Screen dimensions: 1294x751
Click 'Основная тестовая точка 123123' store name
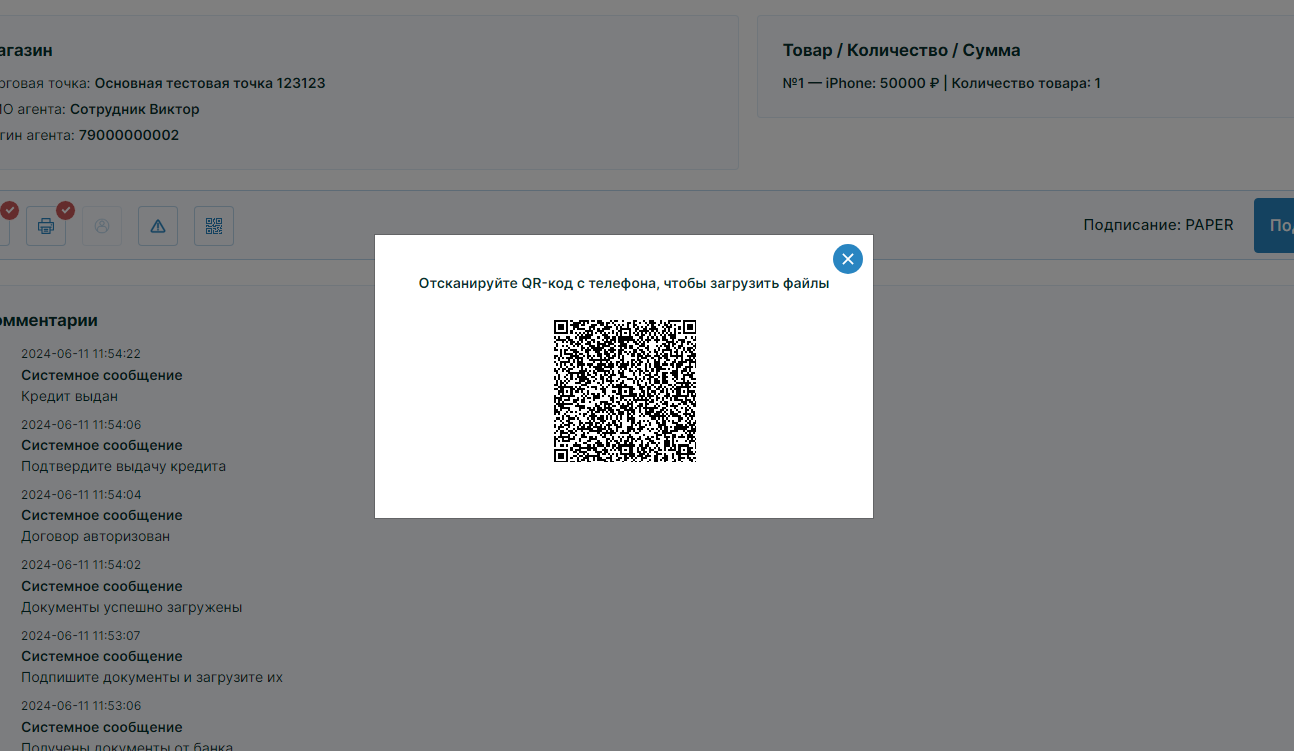(209, 83)
